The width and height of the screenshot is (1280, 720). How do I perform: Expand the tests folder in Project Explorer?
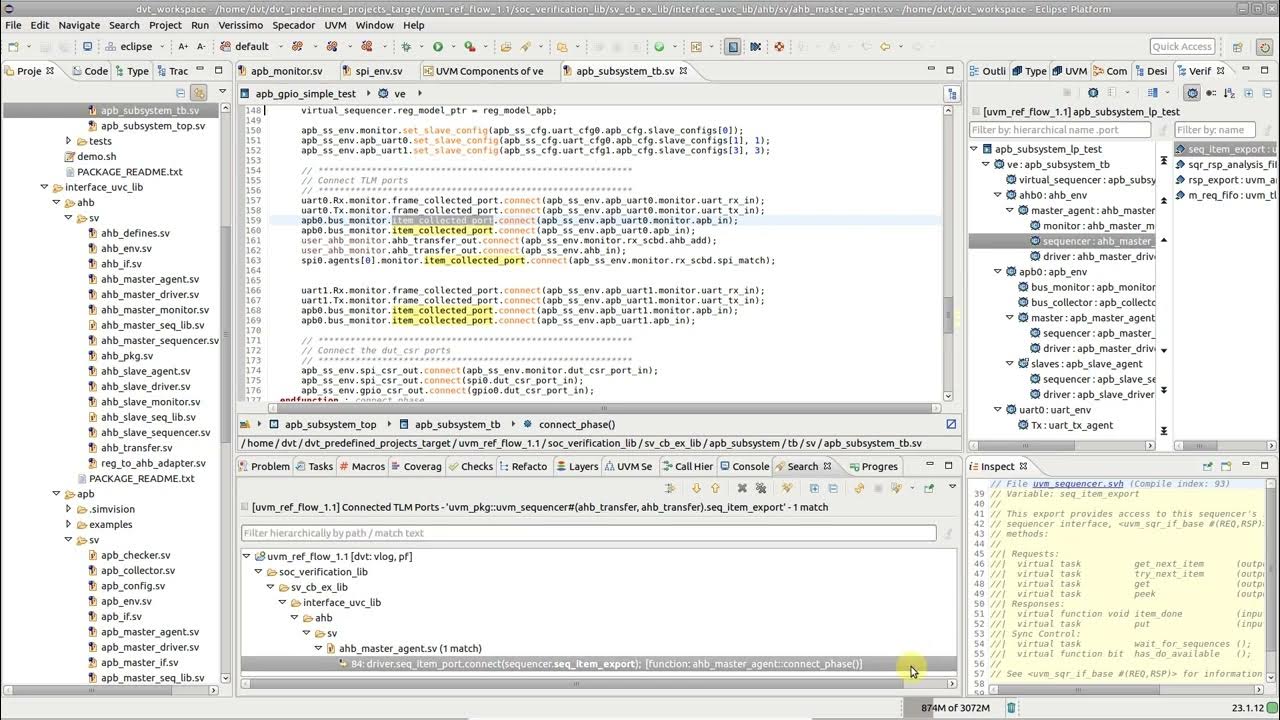click(68, 141)
